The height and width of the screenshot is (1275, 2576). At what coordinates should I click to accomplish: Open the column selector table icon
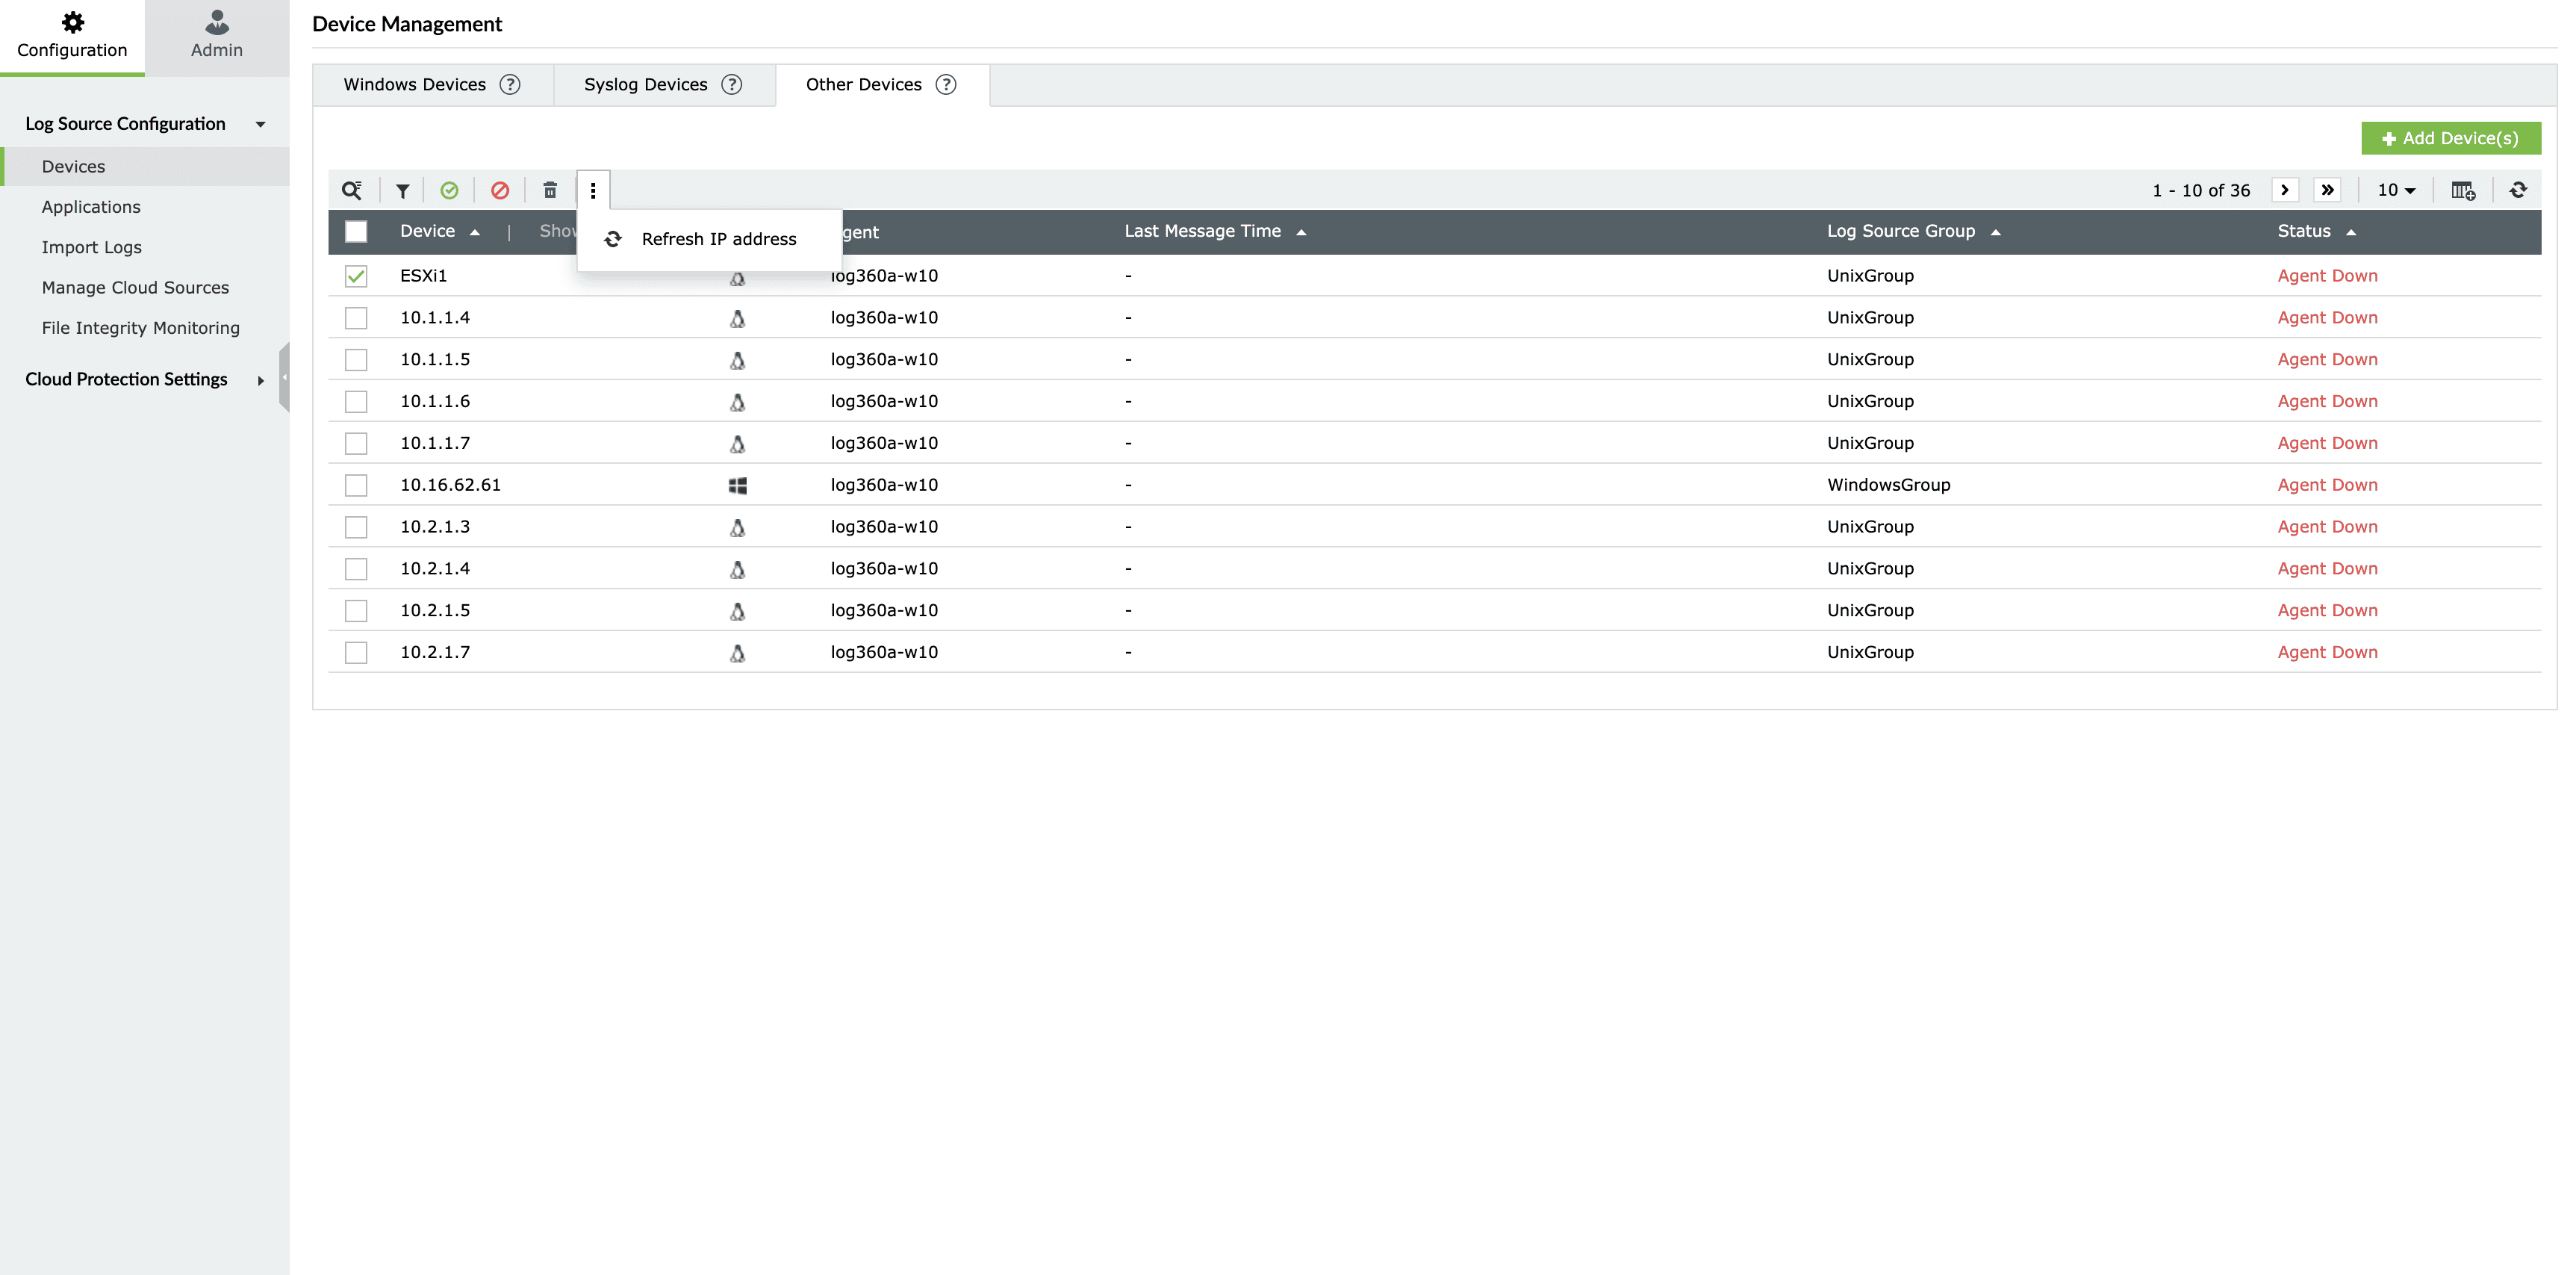coord(2462,190)
